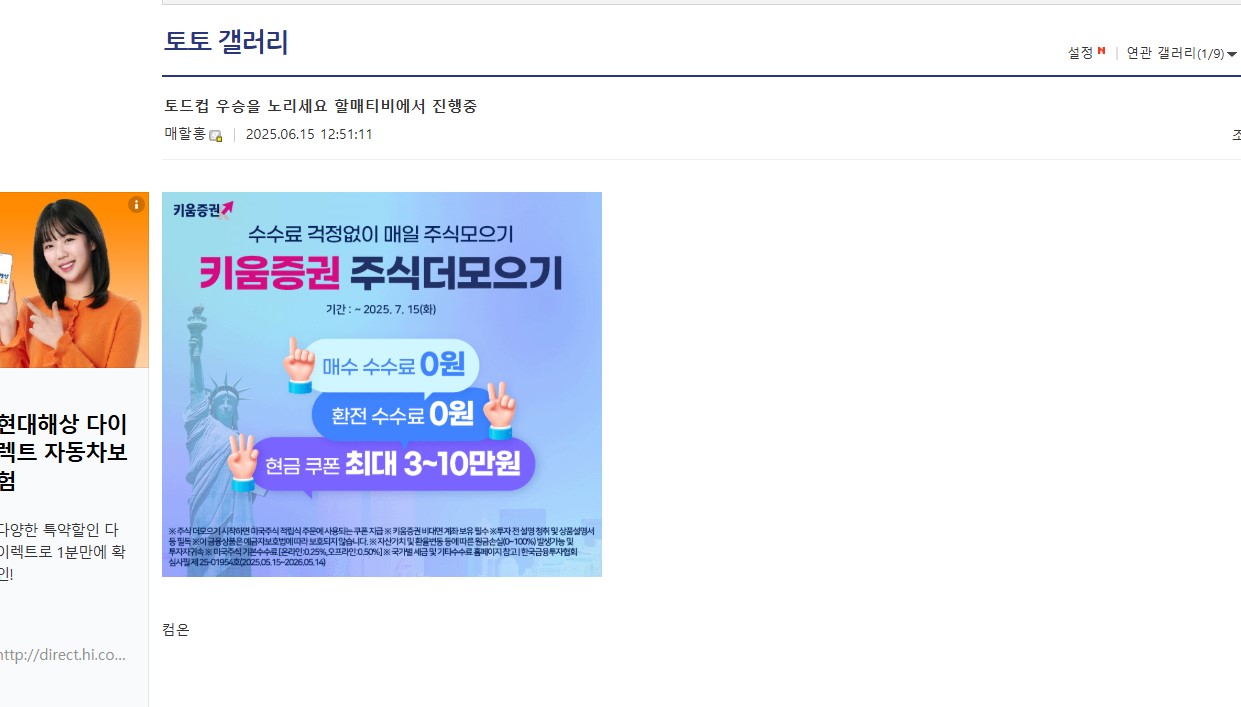This screenshot has width=1241, height=707.
Task: Click the ad info icon on the side banner
Action: click(137, 205)
